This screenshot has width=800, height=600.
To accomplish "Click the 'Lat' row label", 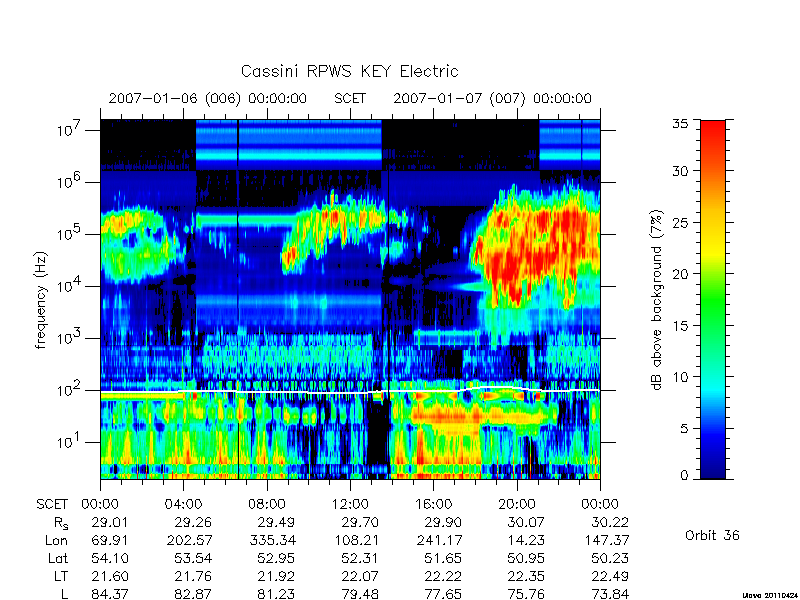I will click(x=58, y=558).
